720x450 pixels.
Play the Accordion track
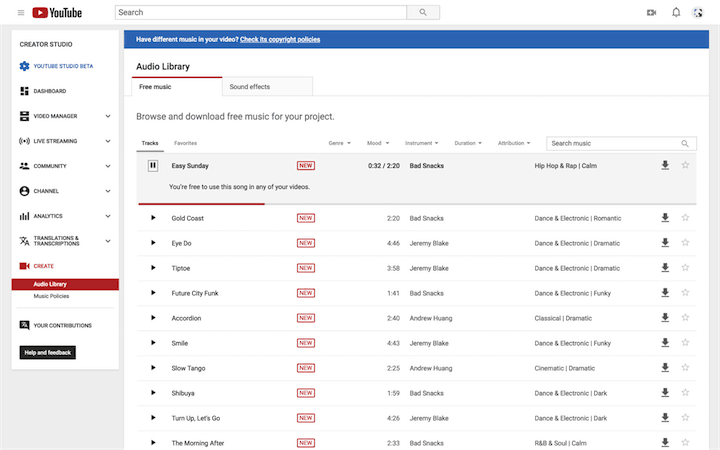(x=153, y=318)
